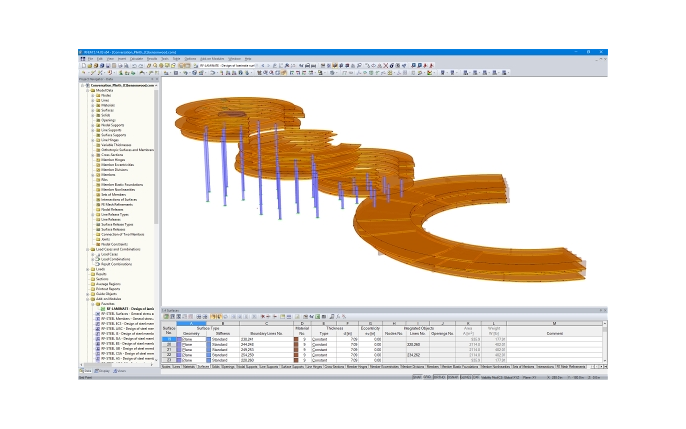The image size is (686, 429).
Task: Expand the Members tree node
Action: [x=93, y=175]
